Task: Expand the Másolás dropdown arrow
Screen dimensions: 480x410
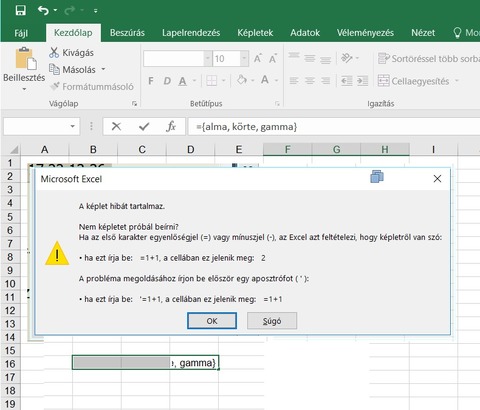Action: coord(103,69)
